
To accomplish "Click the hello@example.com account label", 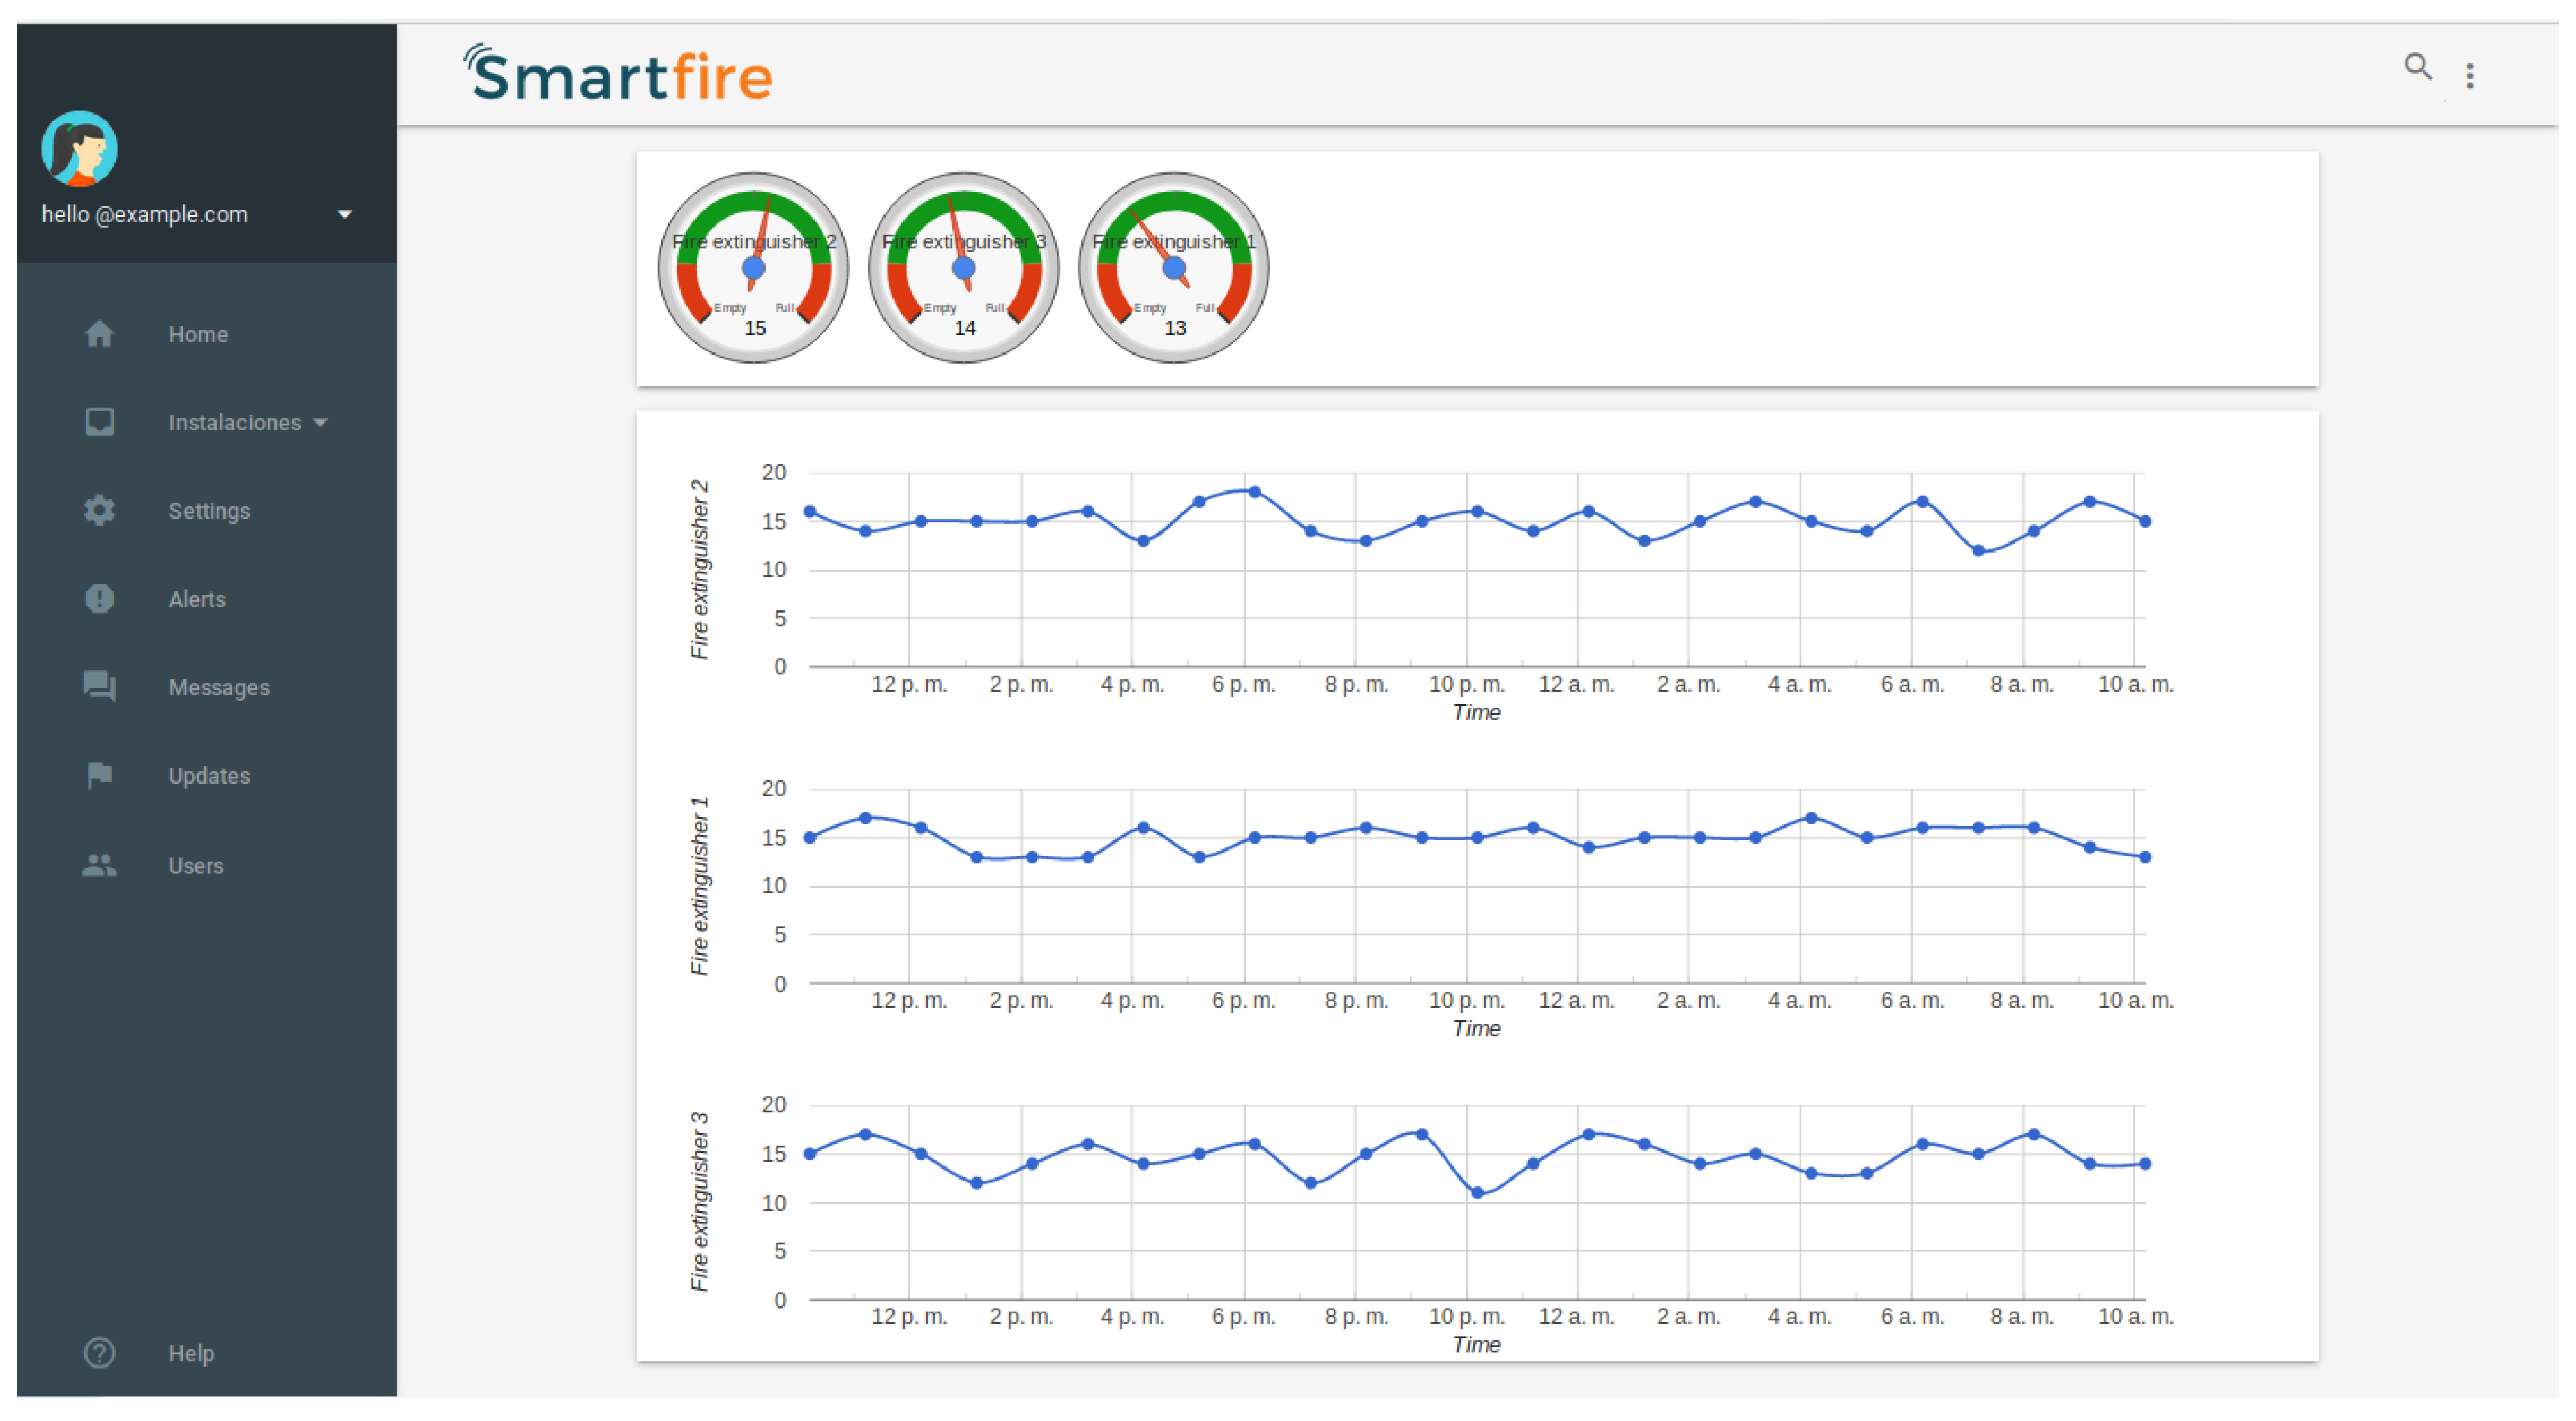I will click(145, 215).
